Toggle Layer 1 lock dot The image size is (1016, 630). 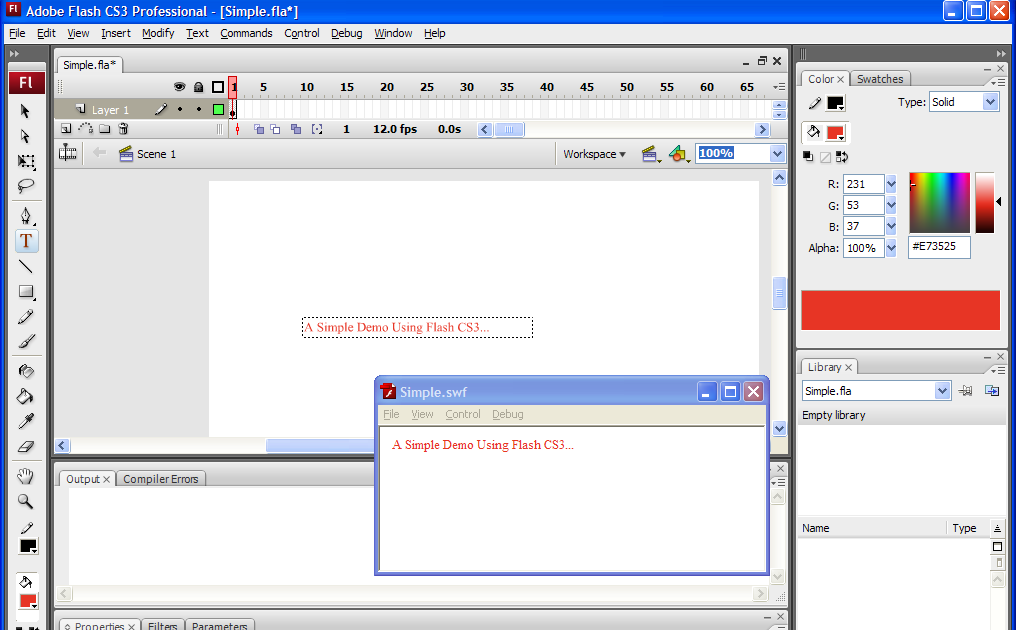199,110
